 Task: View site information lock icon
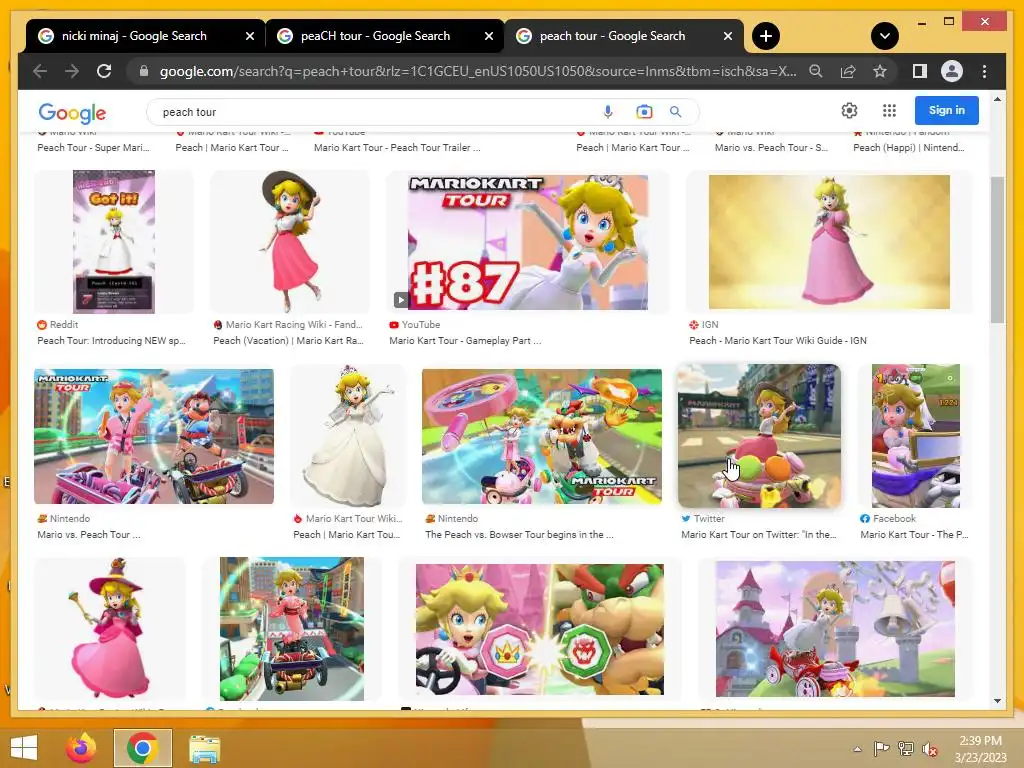[144, 71]
